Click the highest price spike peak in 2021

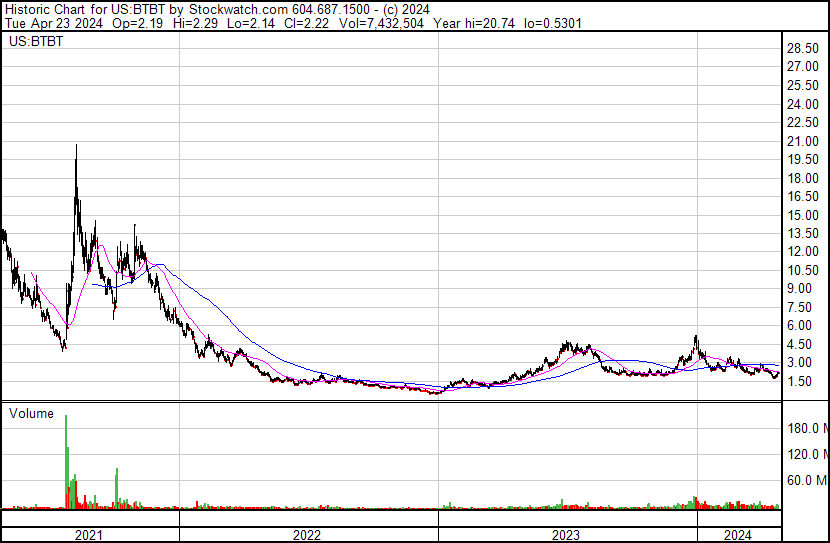[76, 146]
